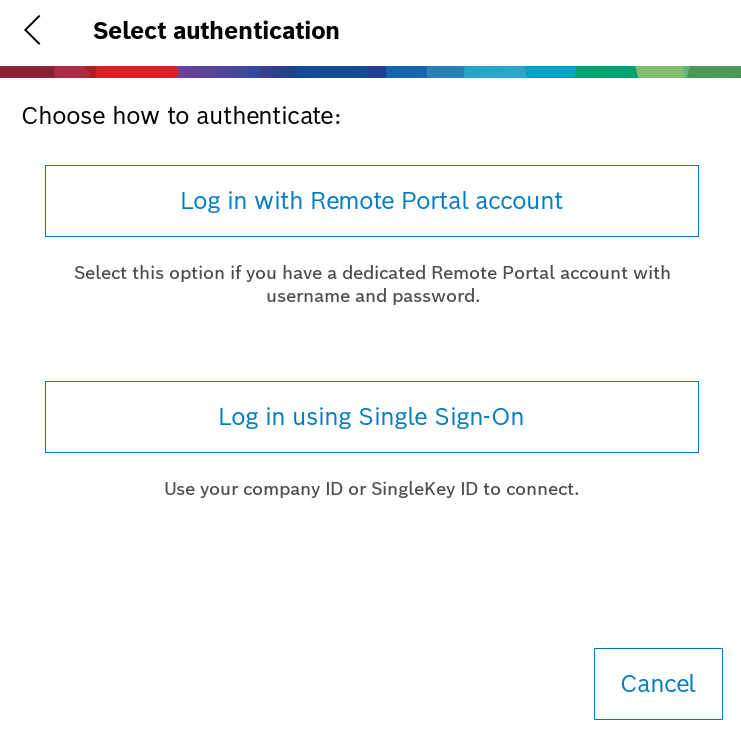Click the bright red stripe segment

tap(136, 72)
